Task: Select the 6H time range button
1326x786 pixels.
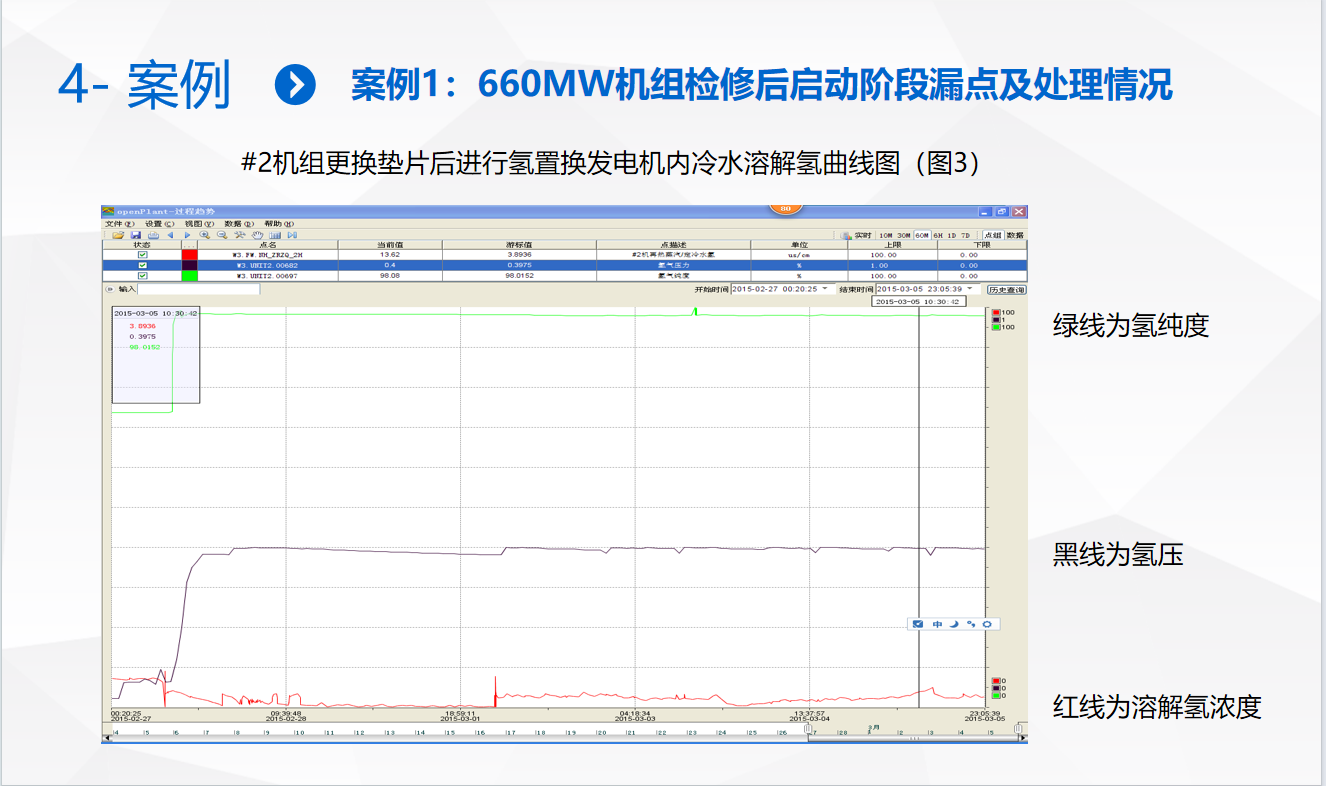Action: pos(938,235)
